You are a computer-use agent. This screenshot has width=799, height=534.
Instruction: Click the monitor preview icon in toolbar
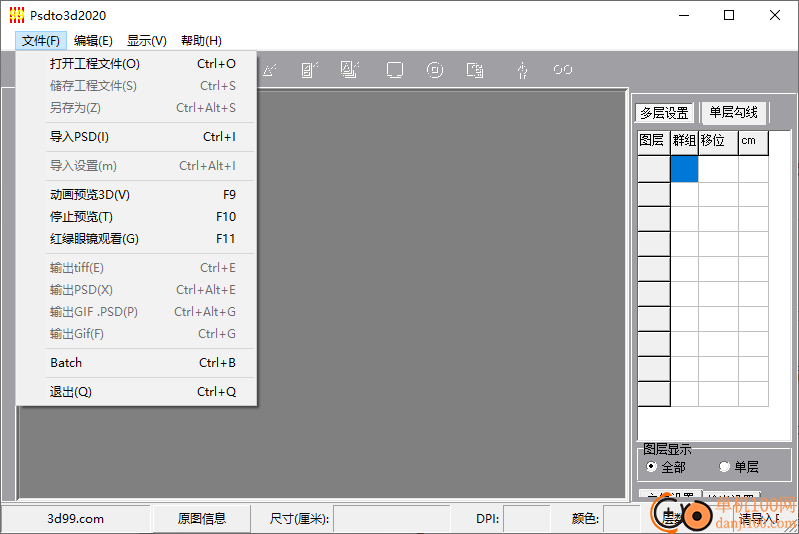click(x=395, y=70)
